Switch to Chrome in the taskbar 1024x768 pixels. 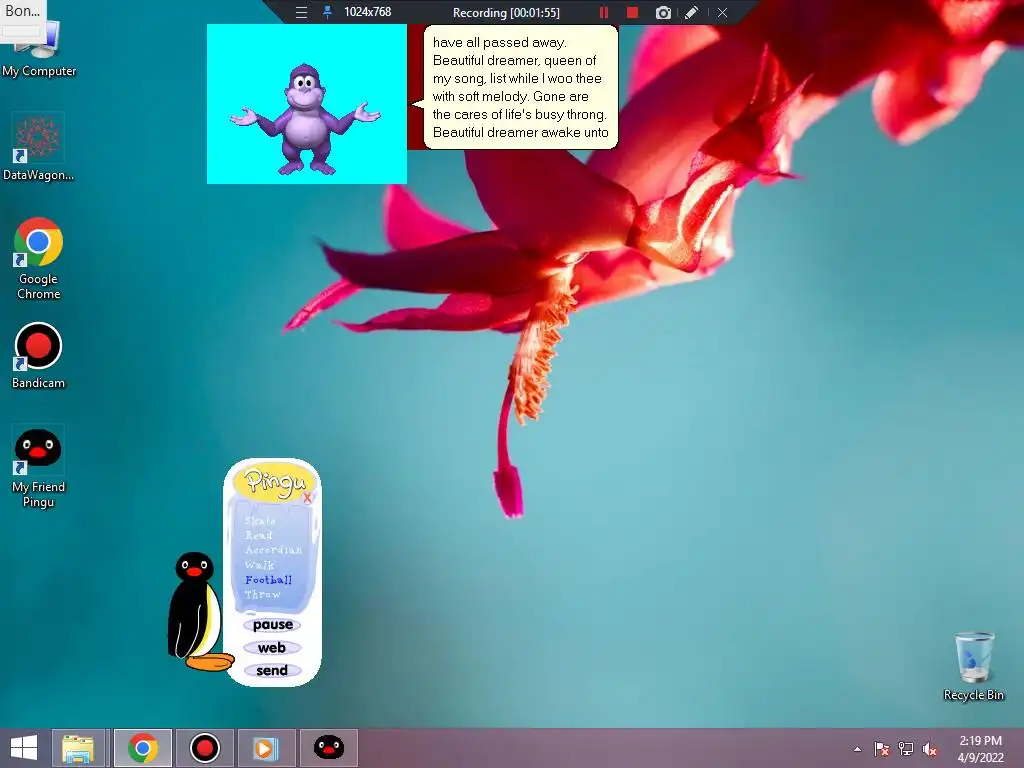coord(143,748)
